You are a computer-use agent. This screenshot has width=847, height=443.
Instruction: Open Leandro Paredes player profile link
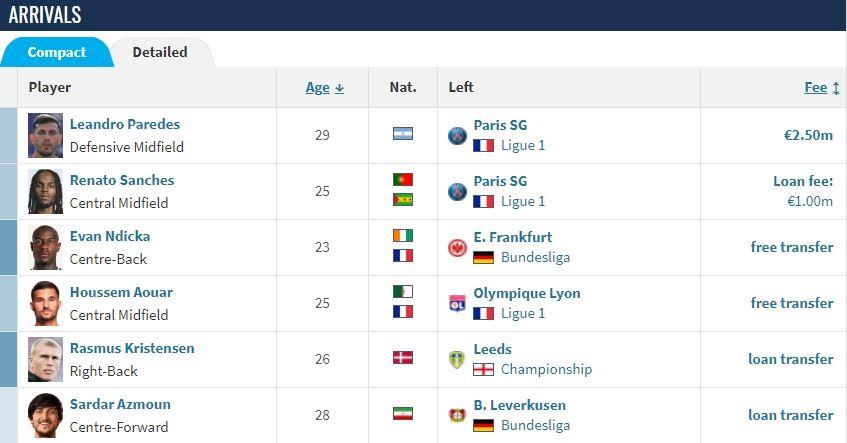[x=125, y=124]
